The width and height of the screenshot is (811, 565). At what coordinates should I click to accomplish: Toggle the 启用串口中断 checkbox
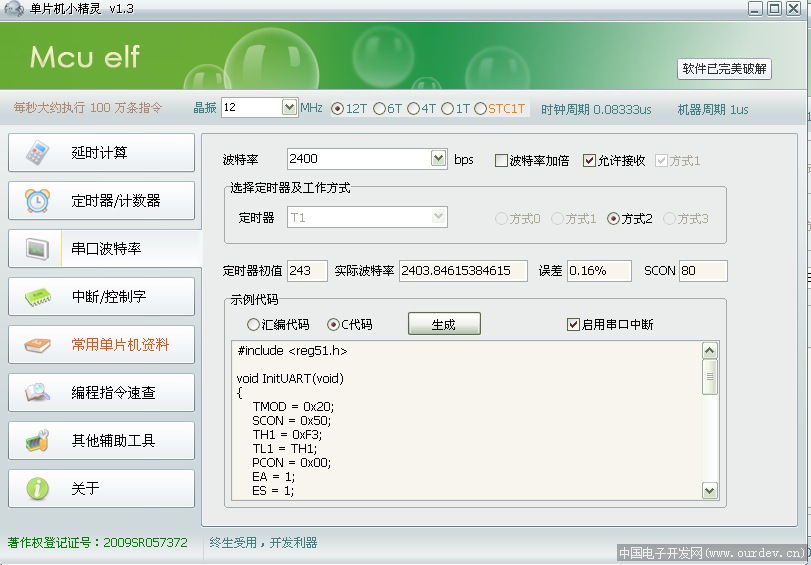pyautogui.click(x=573, y=324)
